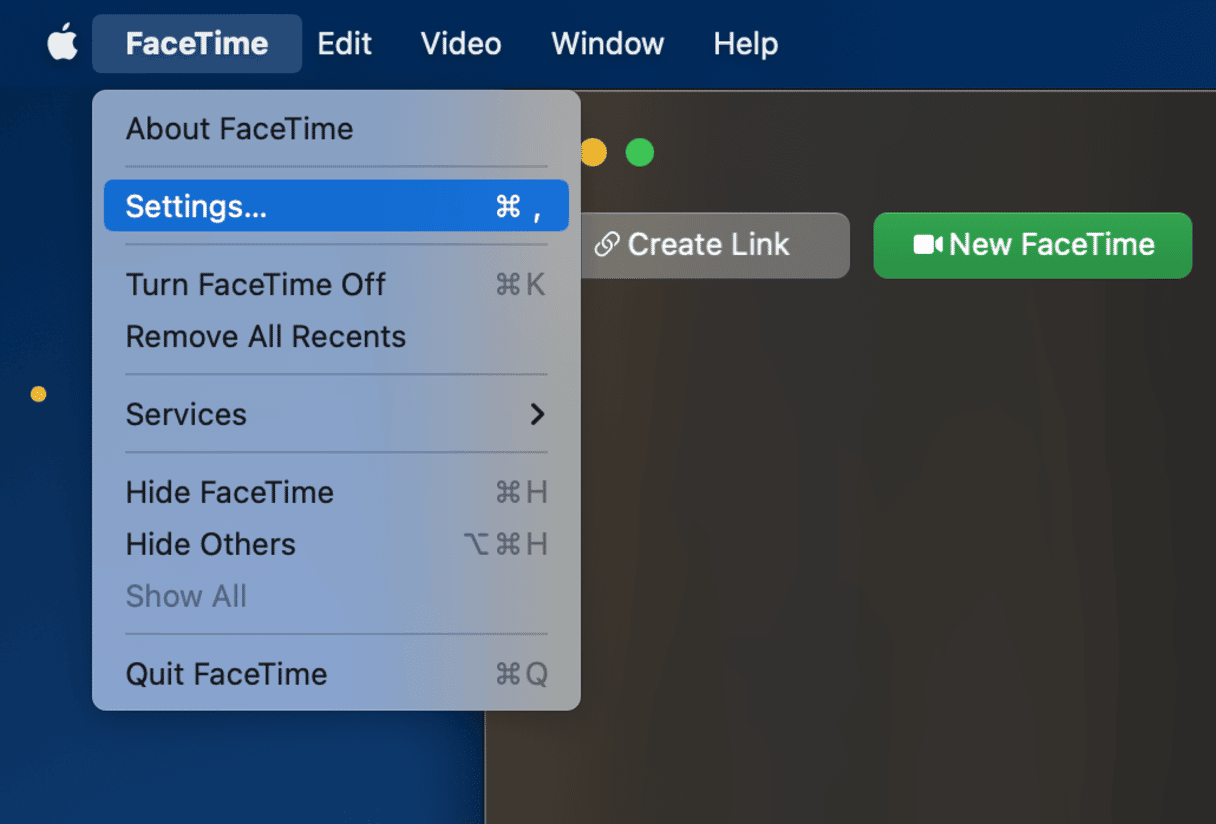This screenshot has height=824, width=1216.
Task: Open the Help menu
Action: tap(746, 44)
